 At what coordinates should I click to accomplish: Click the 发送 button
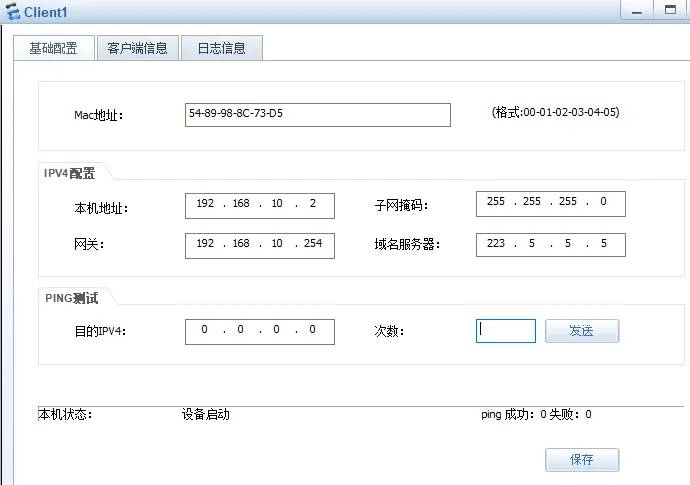click(582, 331)
